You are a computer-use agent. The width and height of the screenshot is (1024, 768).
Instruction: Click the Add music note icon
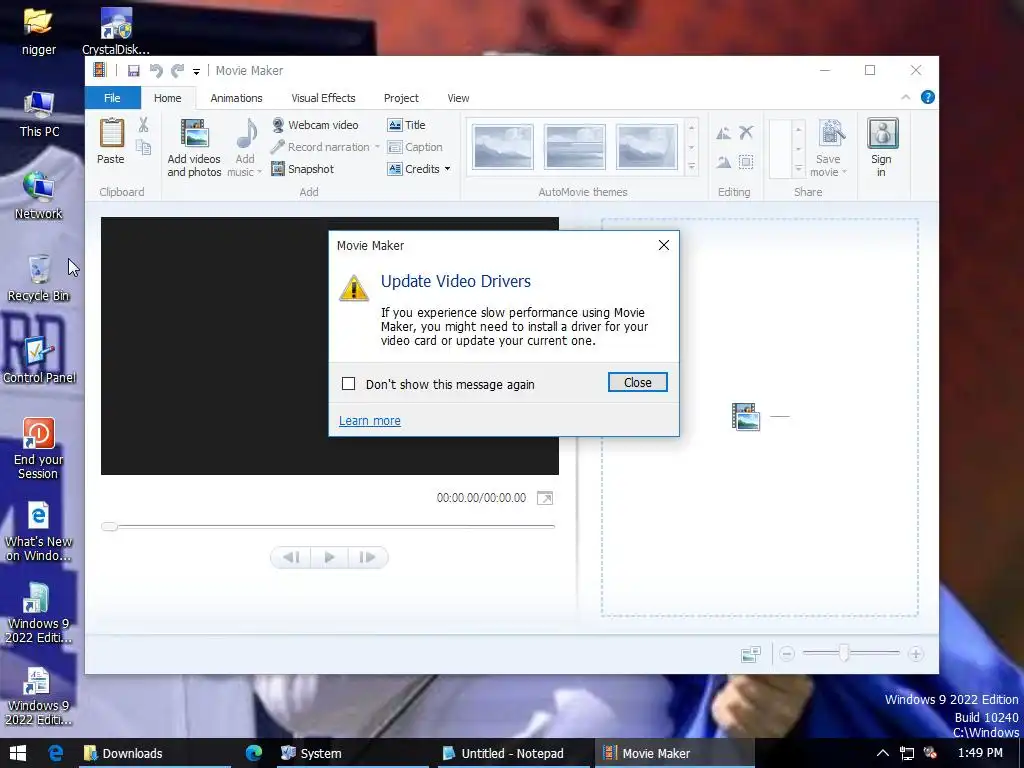pos(246,134)
